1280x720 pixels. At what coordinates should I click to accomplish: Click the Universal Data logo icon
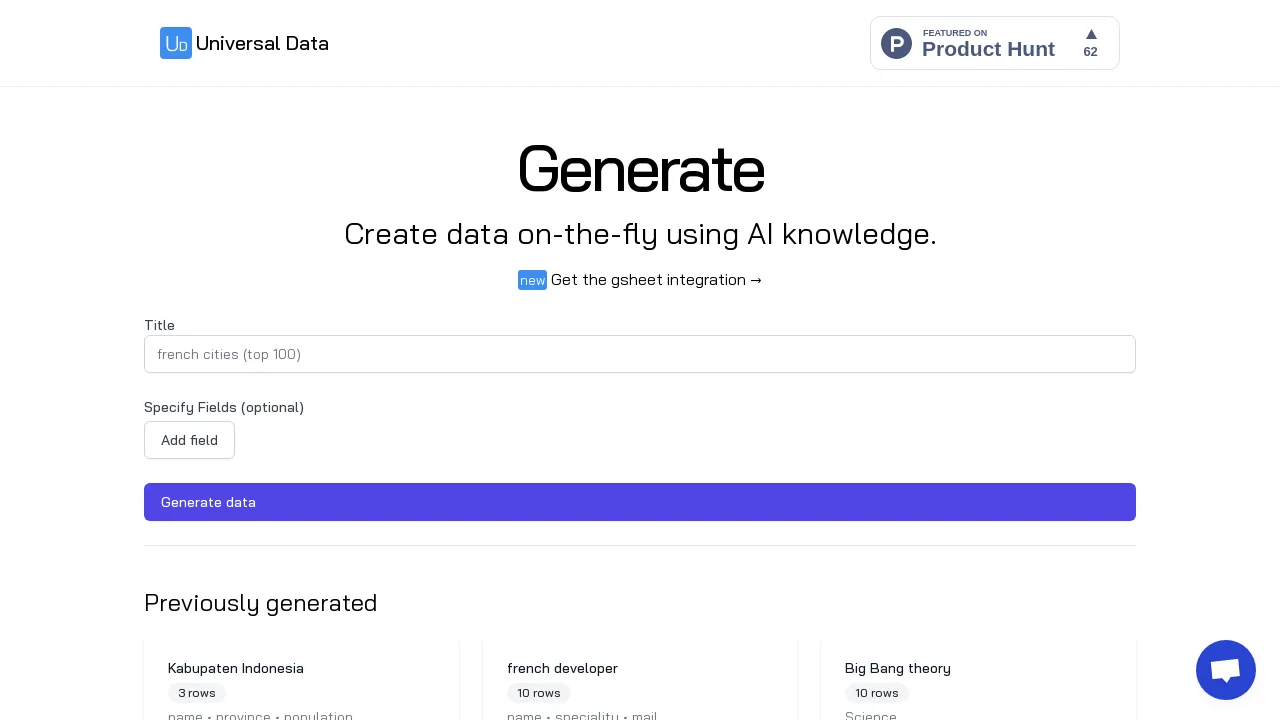176,43
